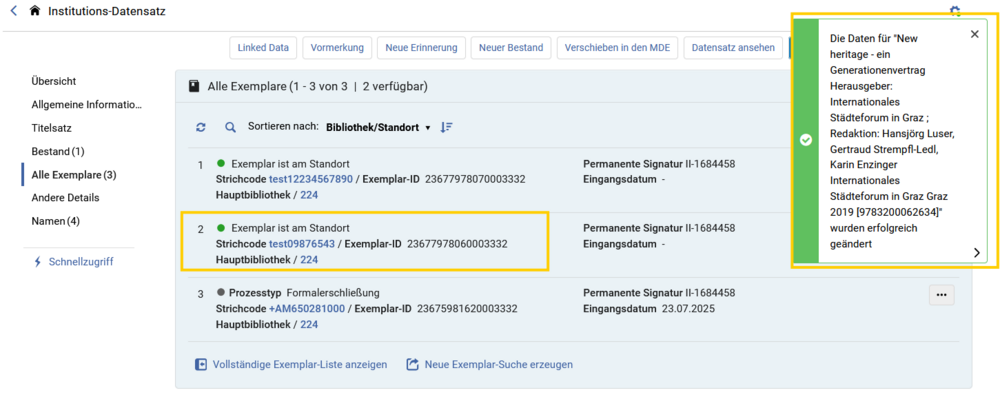Toggle the sort order direction icon
The image size is (1000, 397).
446,128
